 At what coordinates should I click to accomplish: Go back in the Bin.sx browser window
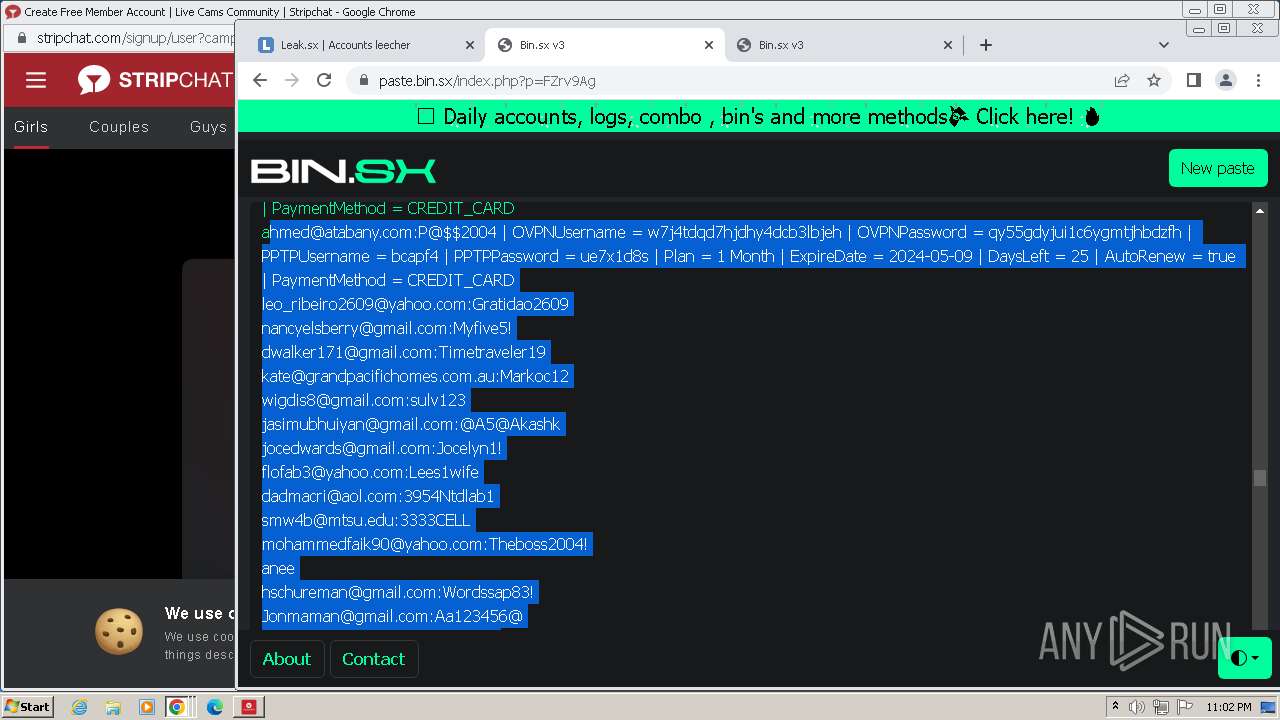coord(260,80)
